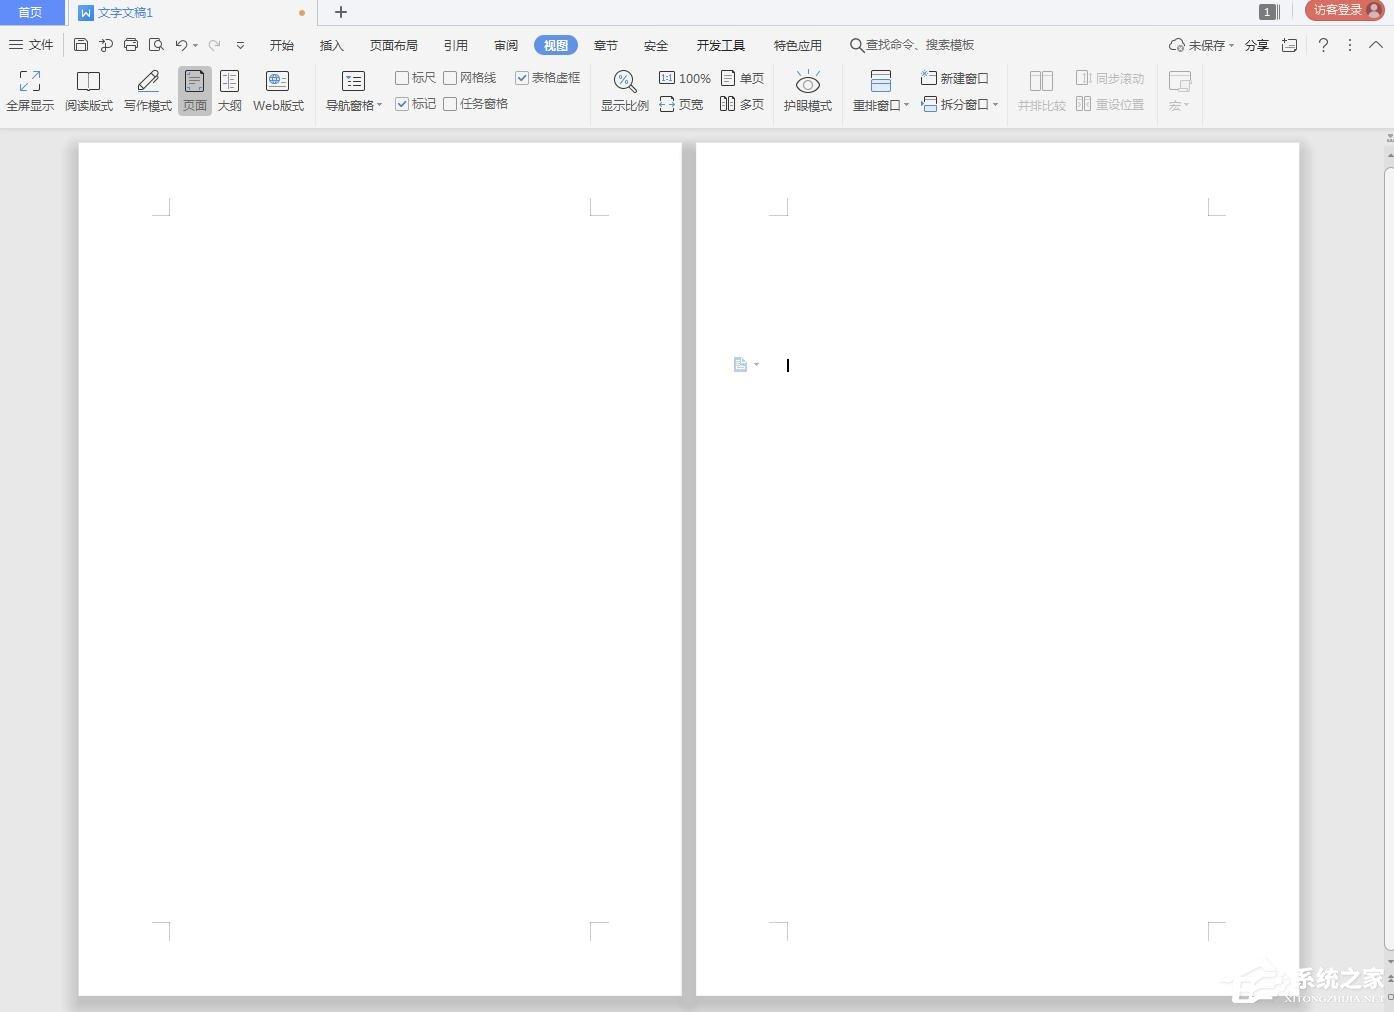Enable the 标尺 ruler checkbox
The image size is (1394, 1012).
402,78
